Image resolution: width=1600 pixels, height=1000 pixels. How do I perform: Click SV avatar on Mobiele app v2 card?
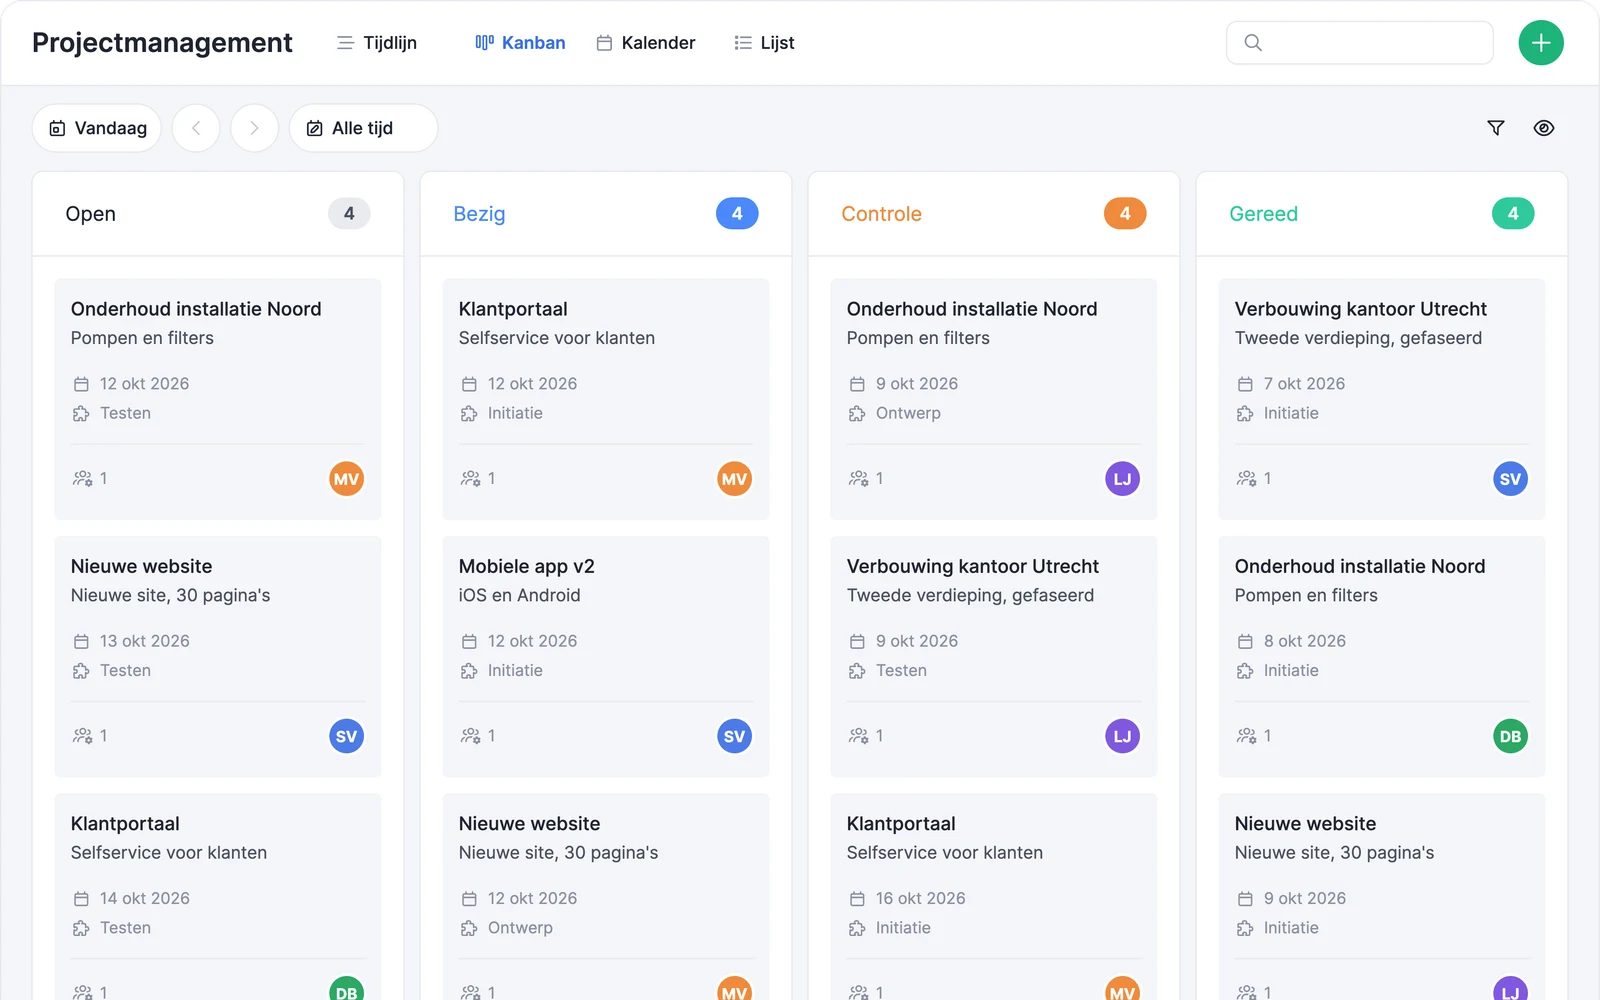click(734, 737)
